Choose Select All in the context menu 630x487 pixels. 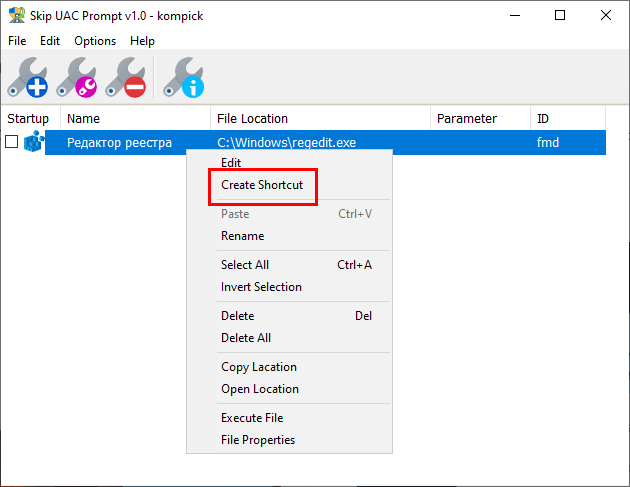pyautogui.click(x=289, y=265)
